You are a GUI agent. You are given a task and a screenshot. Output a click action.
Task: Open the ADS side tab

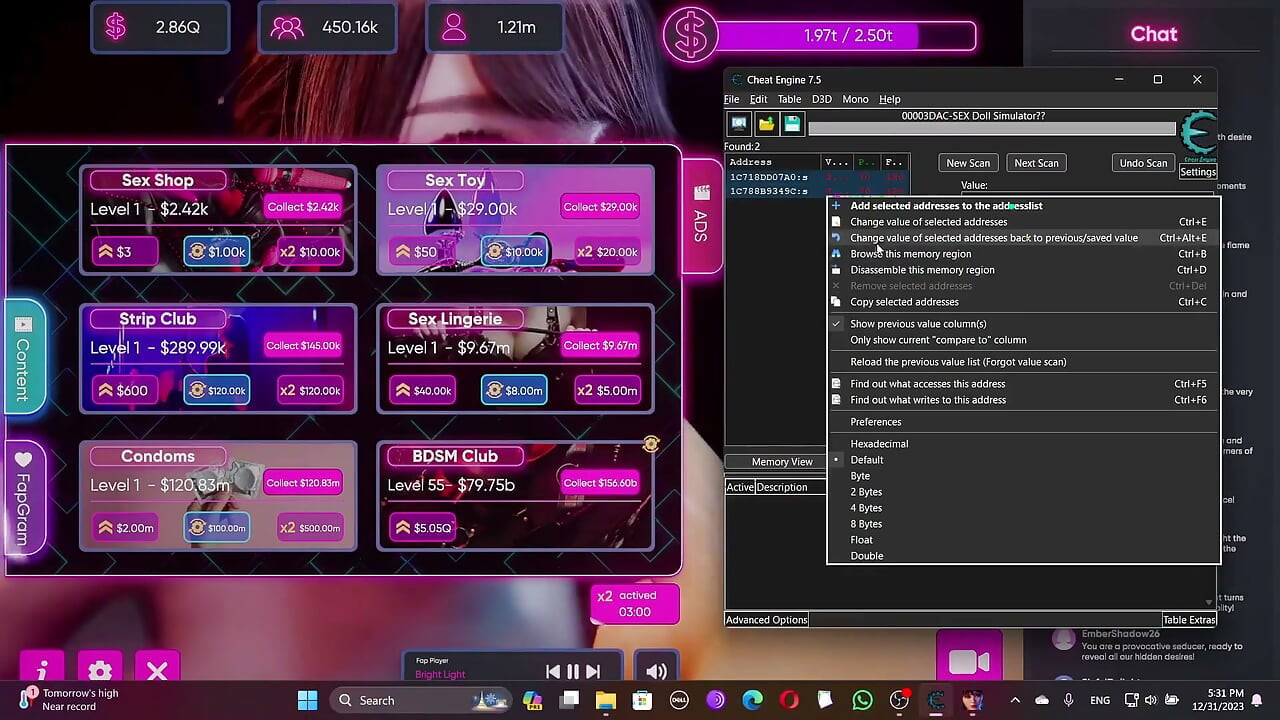click(701, 215)
